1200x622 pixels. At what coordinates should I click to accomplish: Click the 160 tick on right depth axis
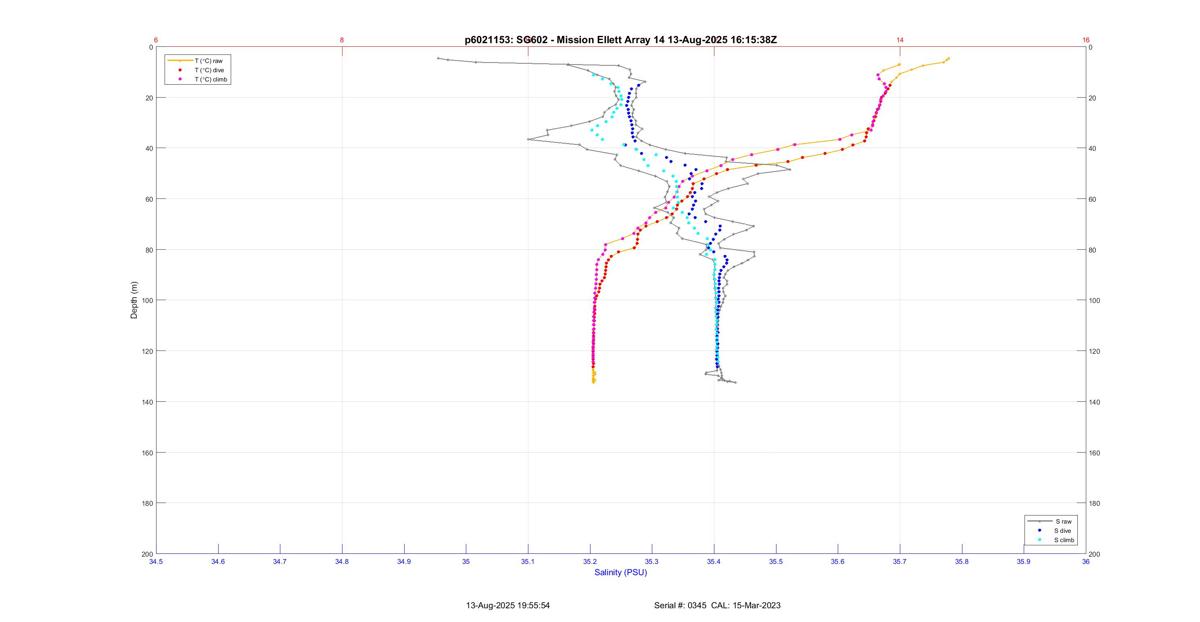[1095, 453]
